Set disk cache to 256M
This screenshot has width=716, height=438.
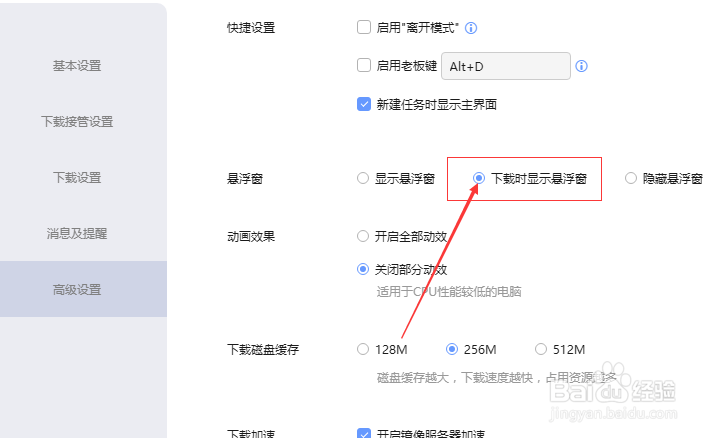tap(452, 349)
